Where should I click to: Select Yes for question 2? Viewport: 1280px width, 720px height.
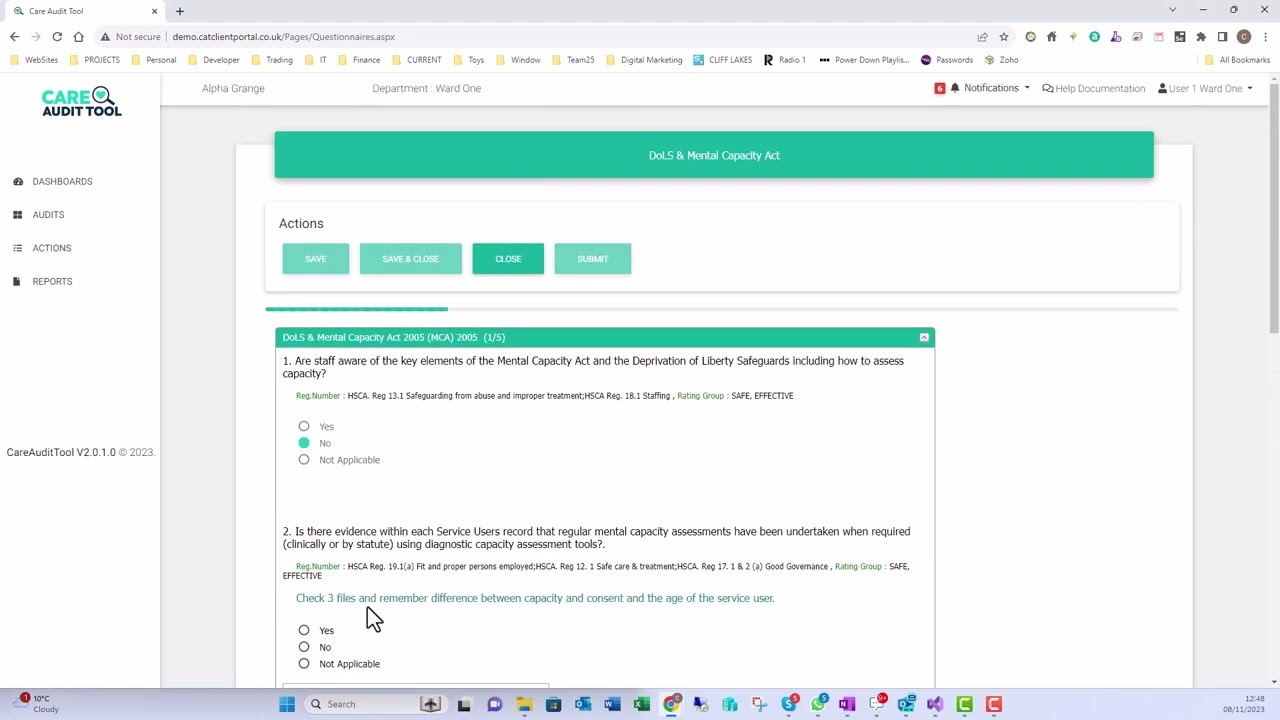click(x=304, y=630)
